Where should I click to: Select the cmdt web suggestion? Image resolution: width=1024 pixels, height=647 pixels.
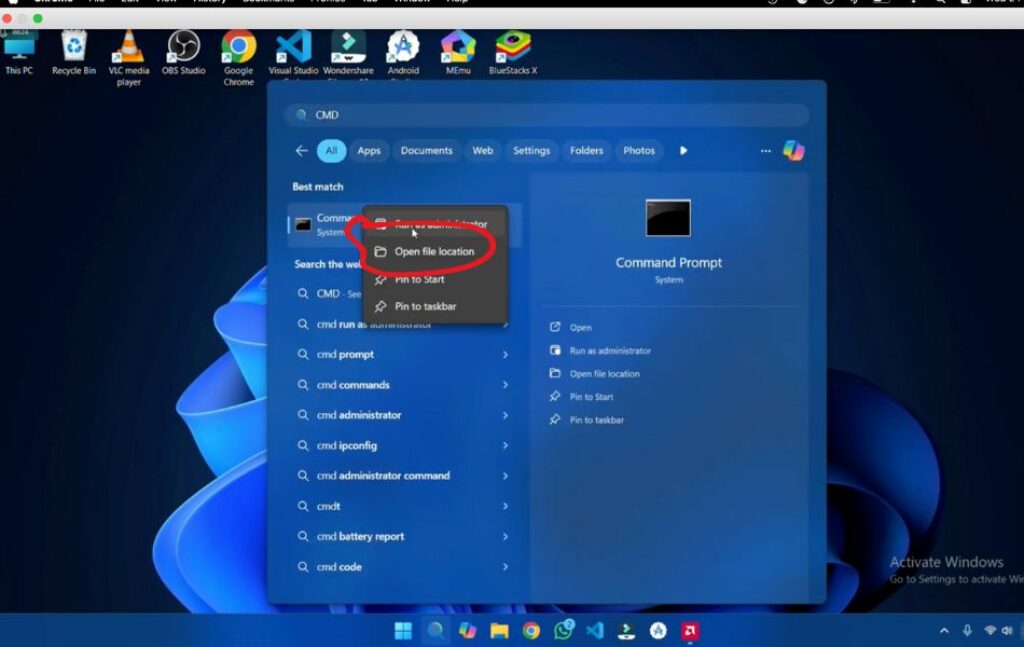[x=403, y=506]
